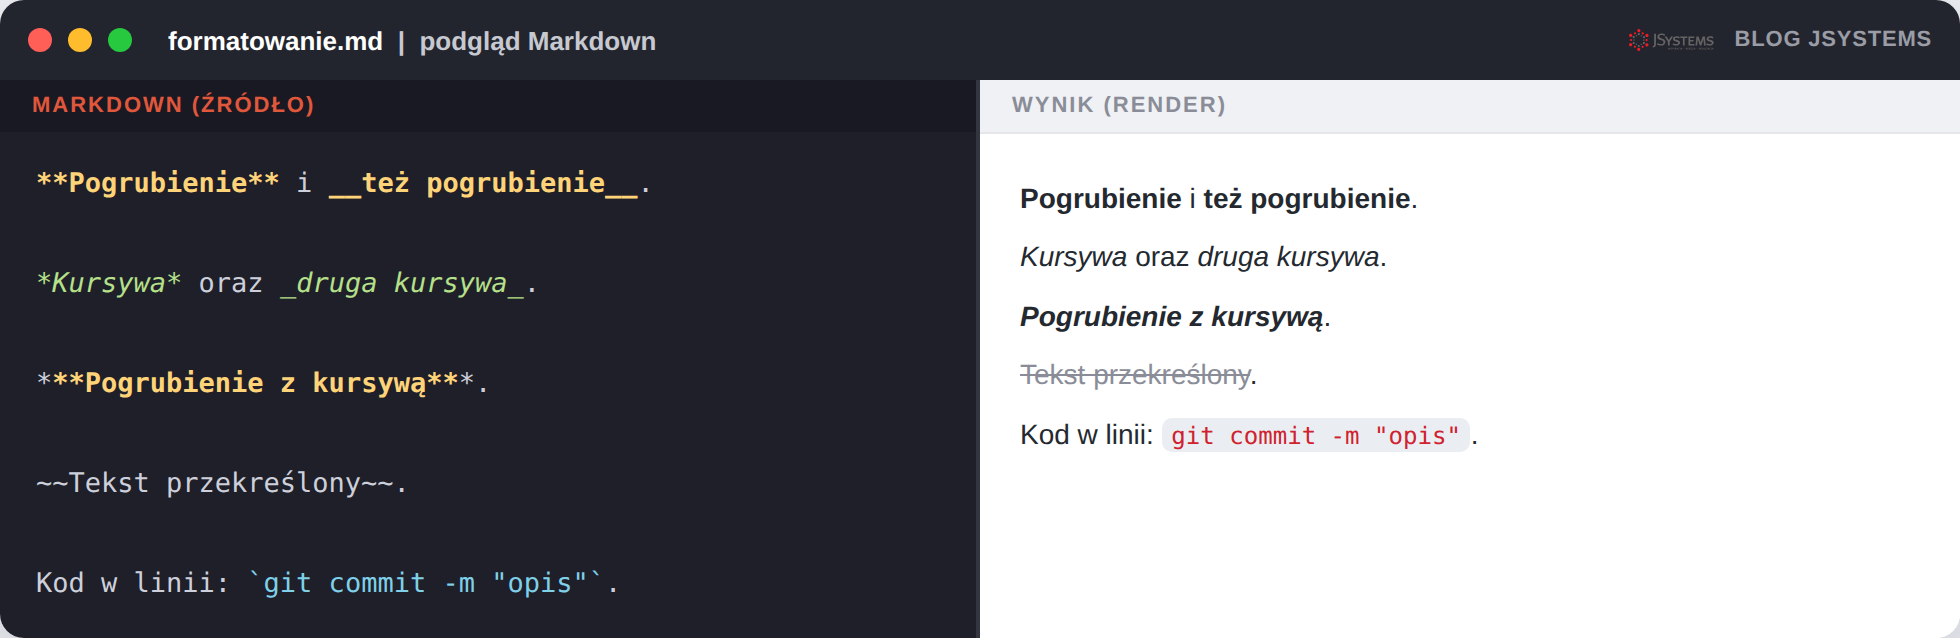Click source line '~~Tekst przekreślony~~'

click(x=215, y=483)
